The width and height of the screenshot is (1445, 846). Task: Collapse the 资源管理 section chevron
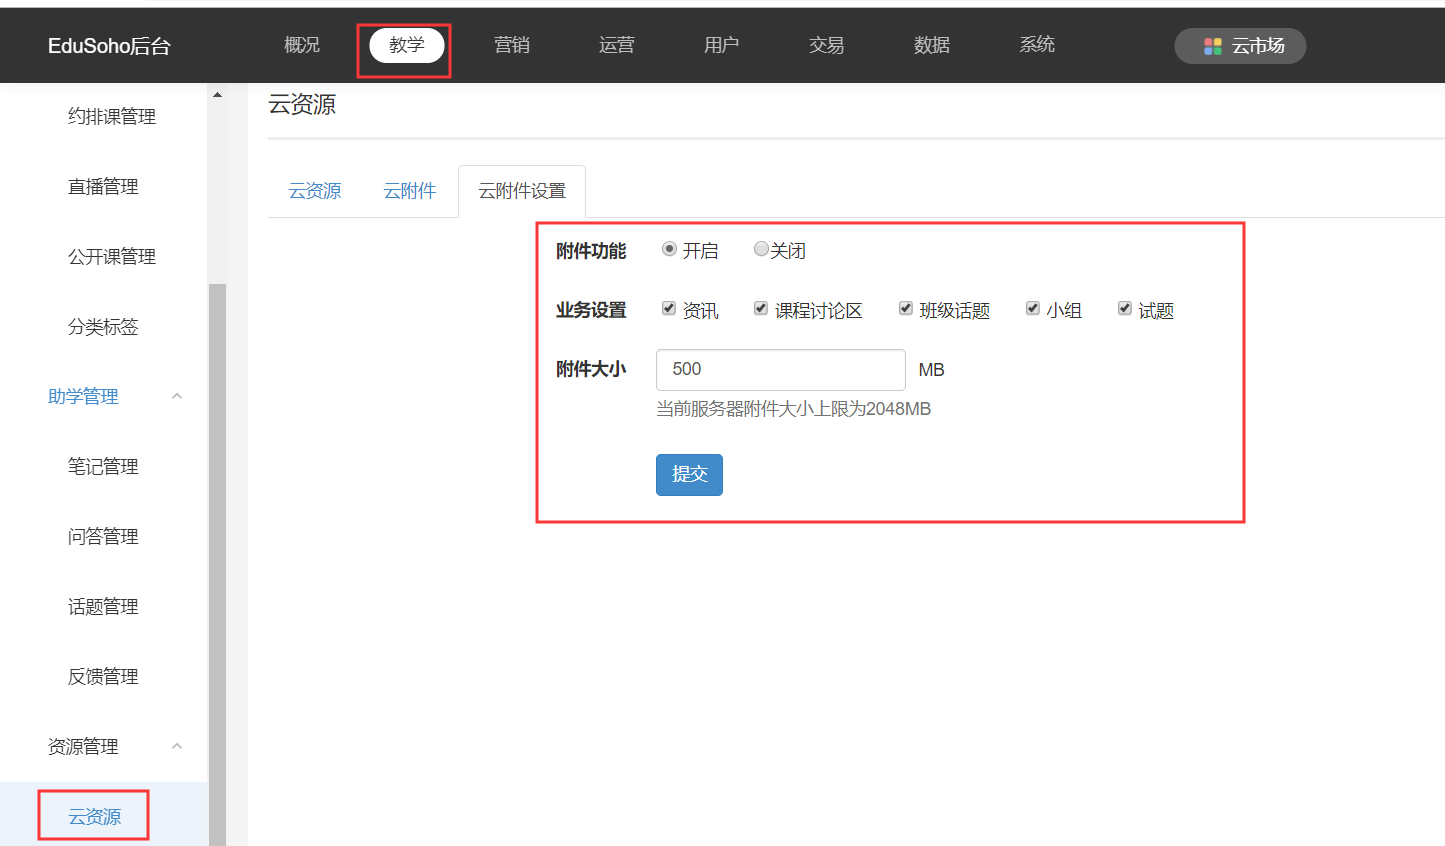[x=177, y=746]
